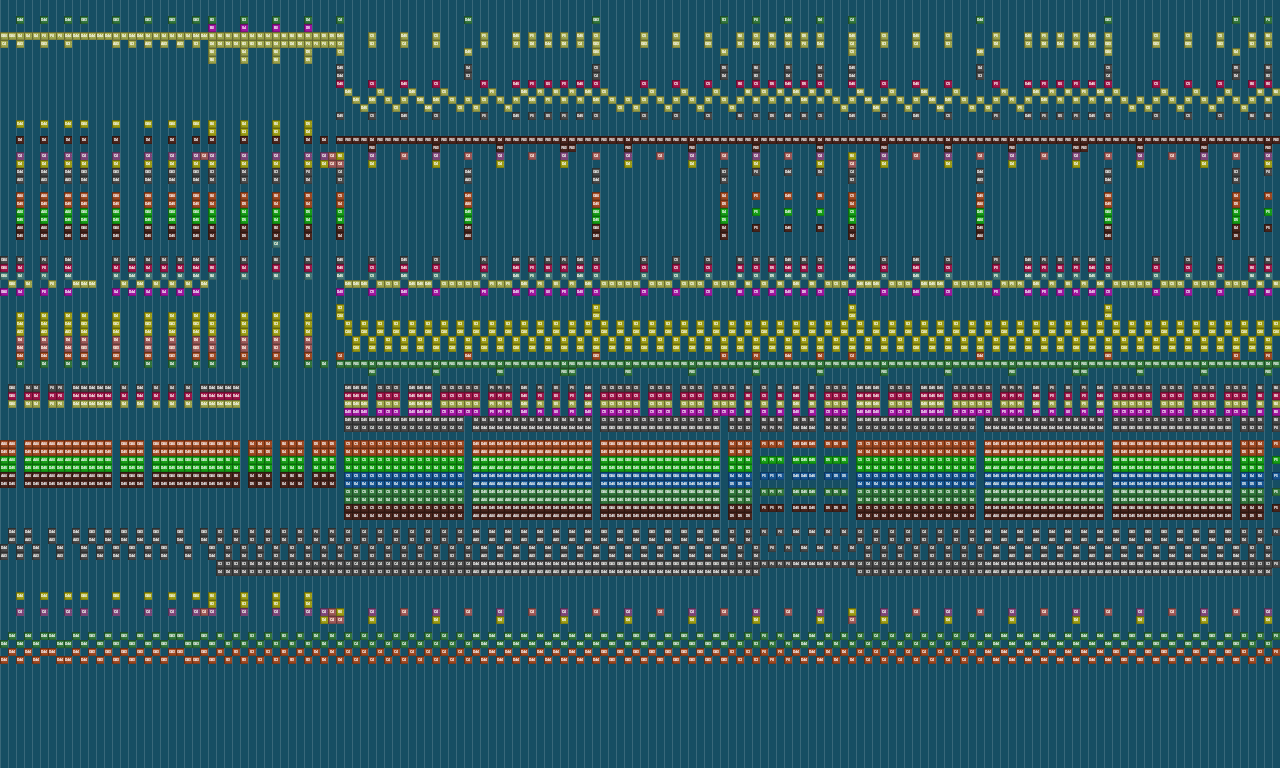Select top note of leftmost bright green stack
Screen dimensions: 1280x768
20,211
